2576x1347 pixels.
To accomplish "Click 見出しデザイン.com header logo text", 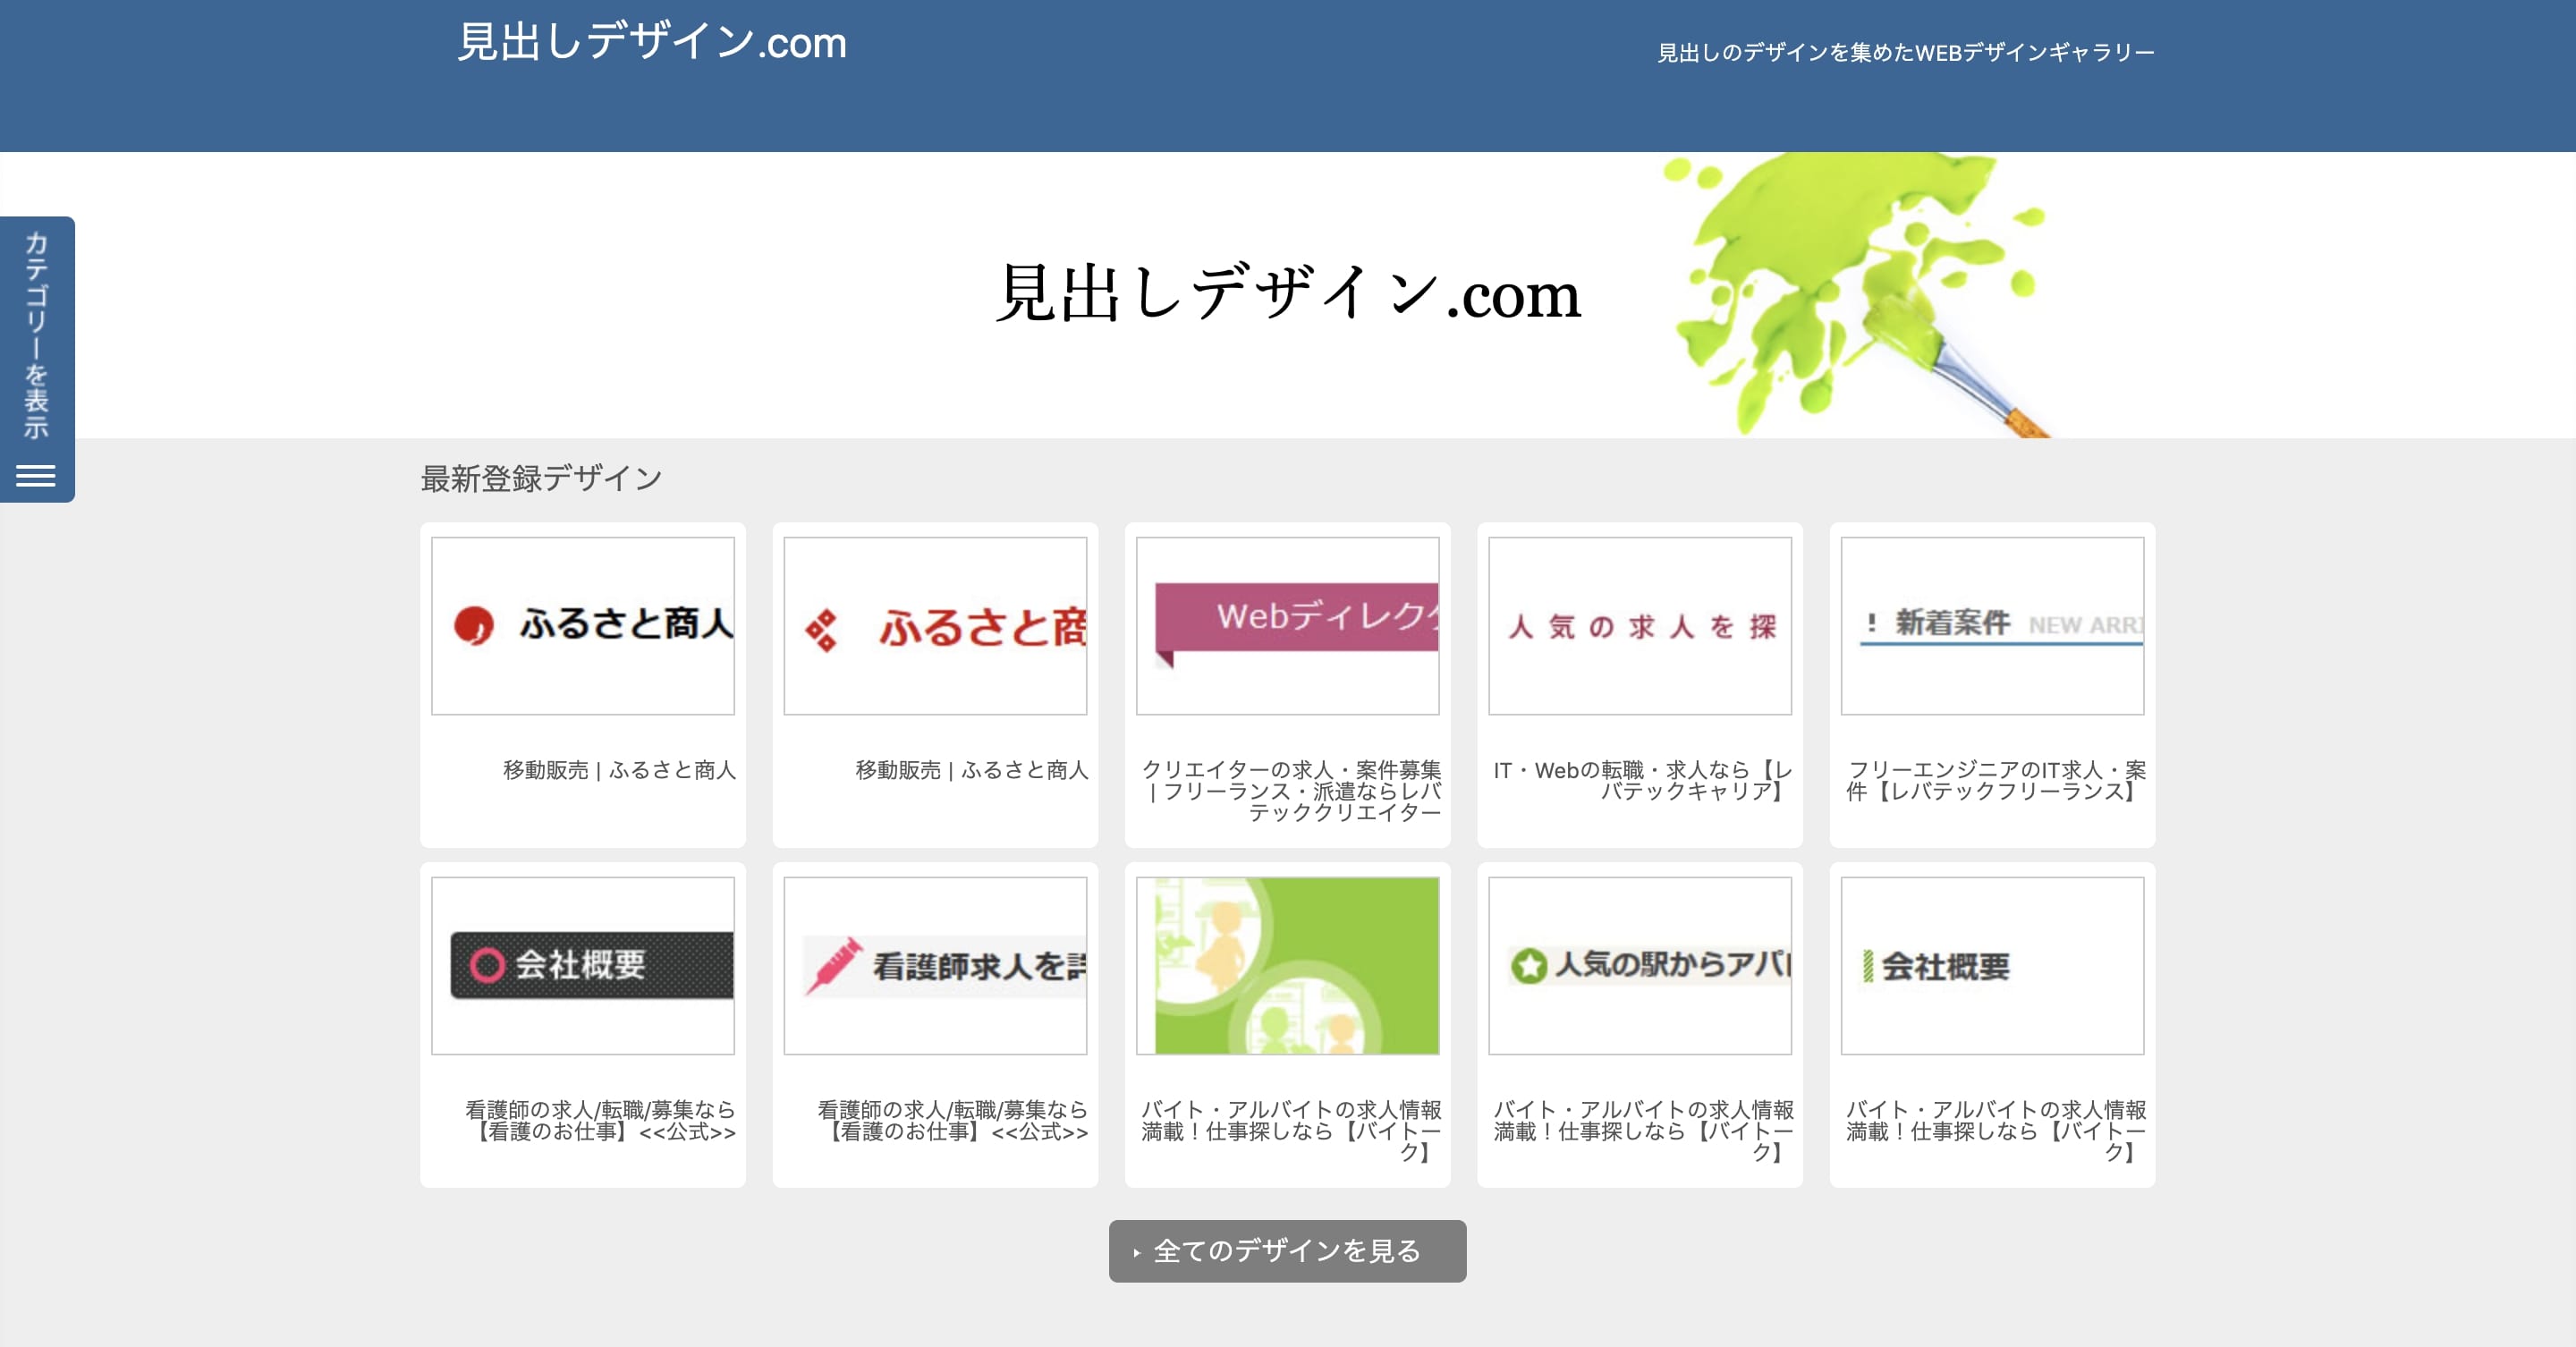I will point(651,44).
